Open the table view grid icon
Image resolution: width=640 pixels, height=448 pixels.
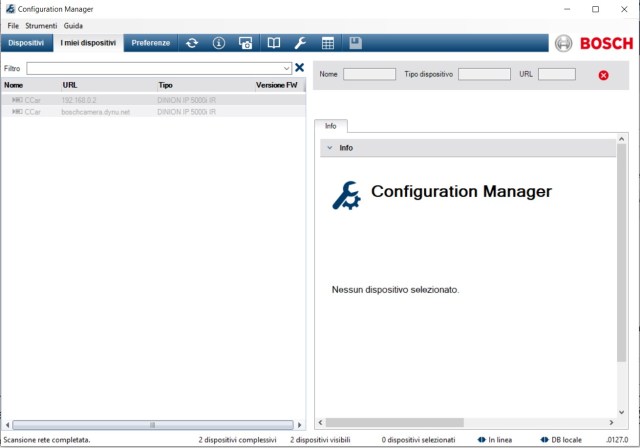point(327,43)
